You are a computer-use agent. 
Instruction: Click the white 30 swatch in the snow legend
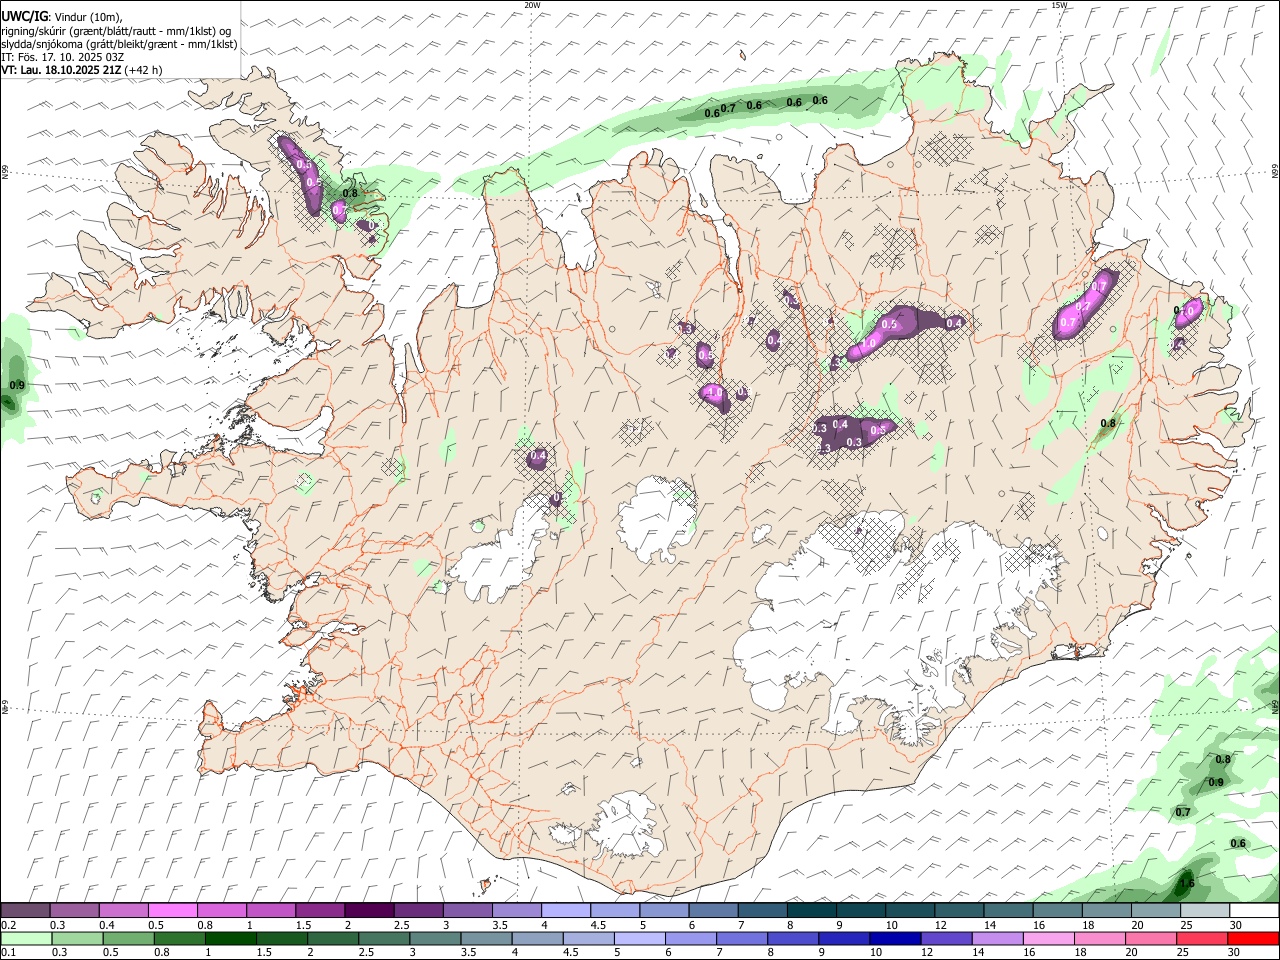[1254, 911]
